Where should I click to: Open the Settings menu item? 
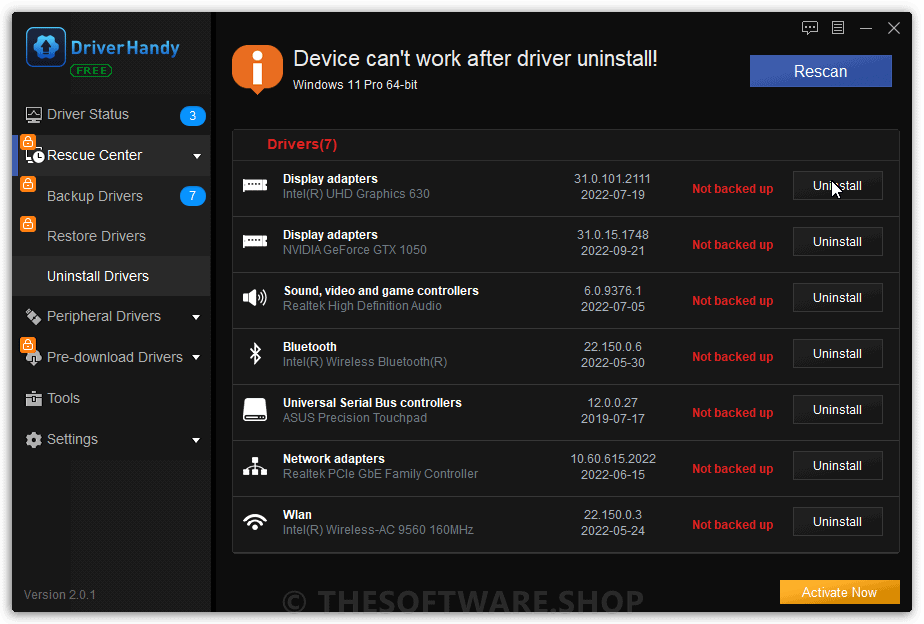click(x=111, y=440)
